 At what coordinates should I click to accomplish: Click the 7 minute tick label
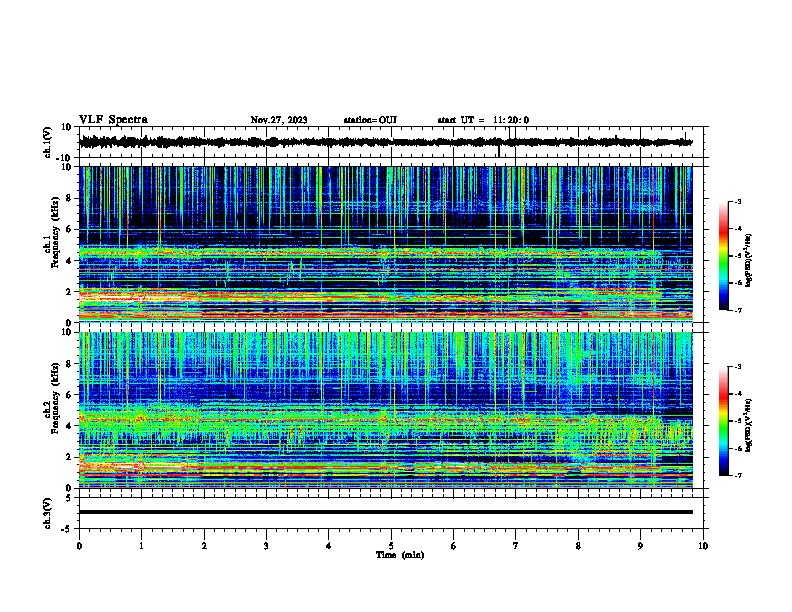click(x=516, y=546)
